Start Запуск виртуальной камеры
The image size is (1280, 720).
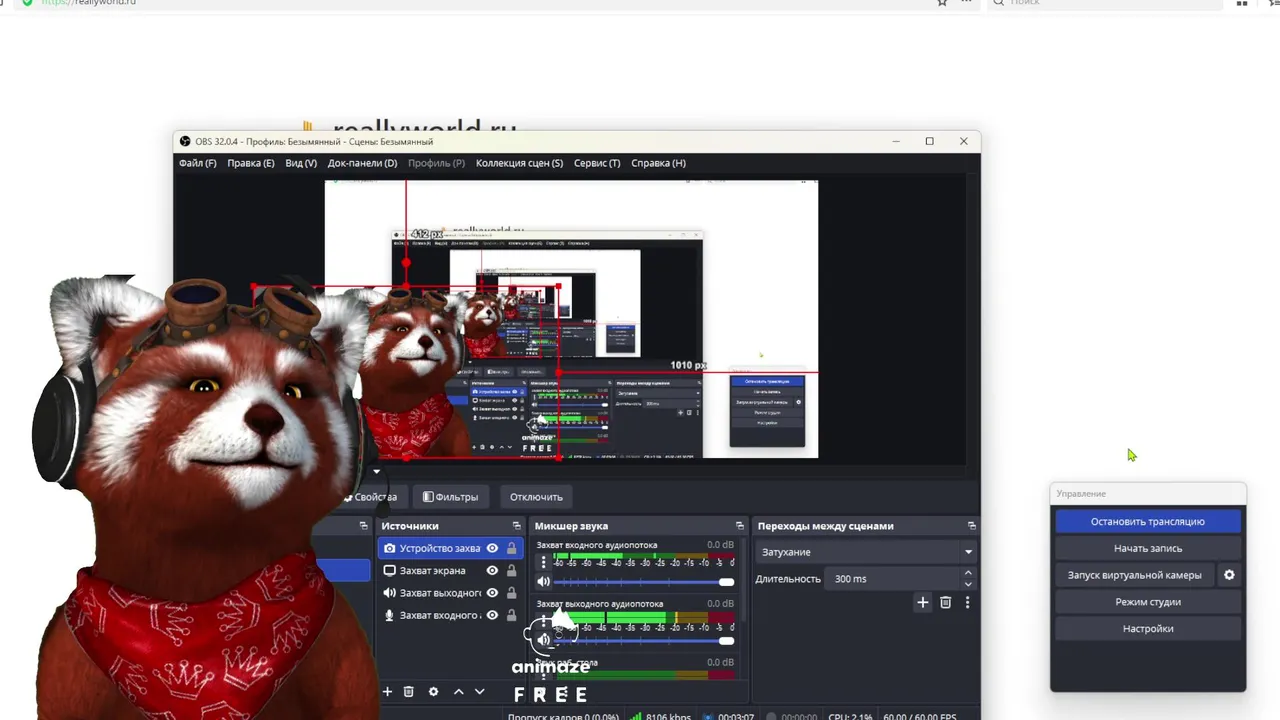1135,575
